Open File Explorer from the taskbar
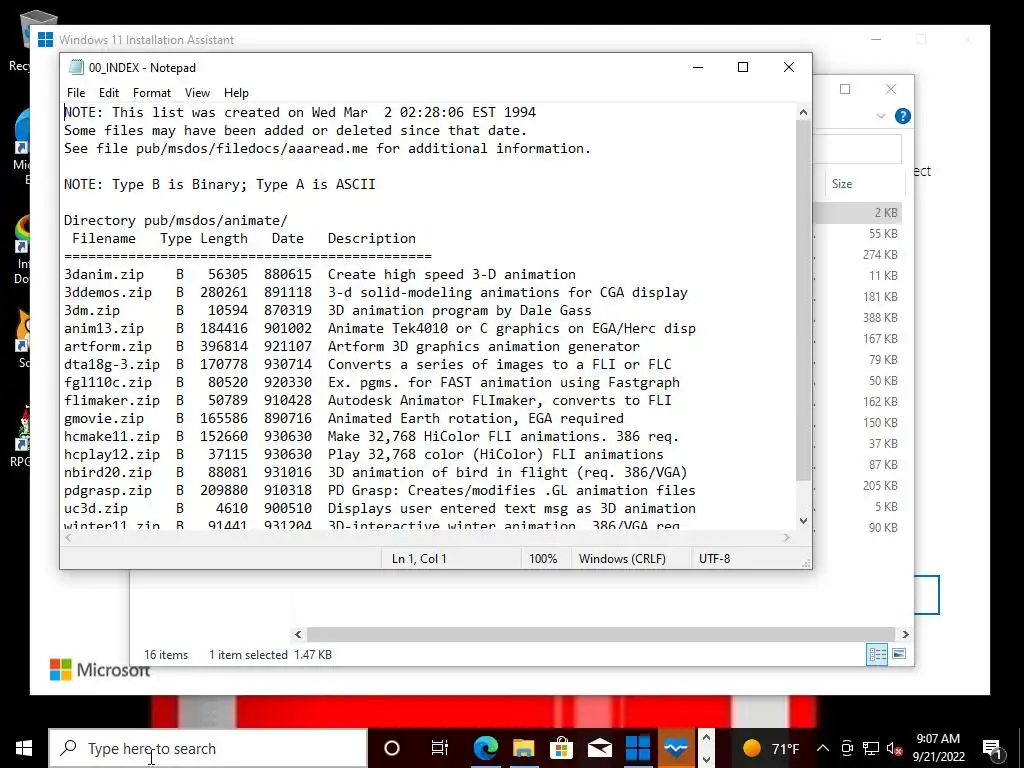The image size is (1024, 768). click(x=523, y=748)
